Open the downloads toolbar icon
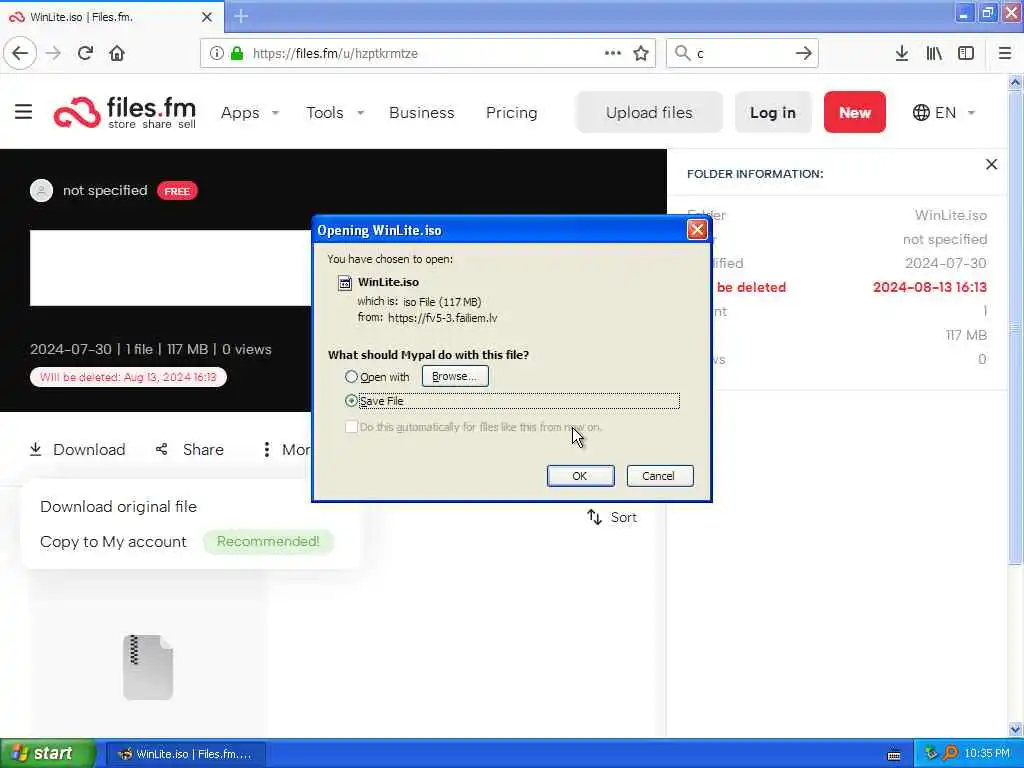This screenshot has width=1024, height=768. [901, 53]
